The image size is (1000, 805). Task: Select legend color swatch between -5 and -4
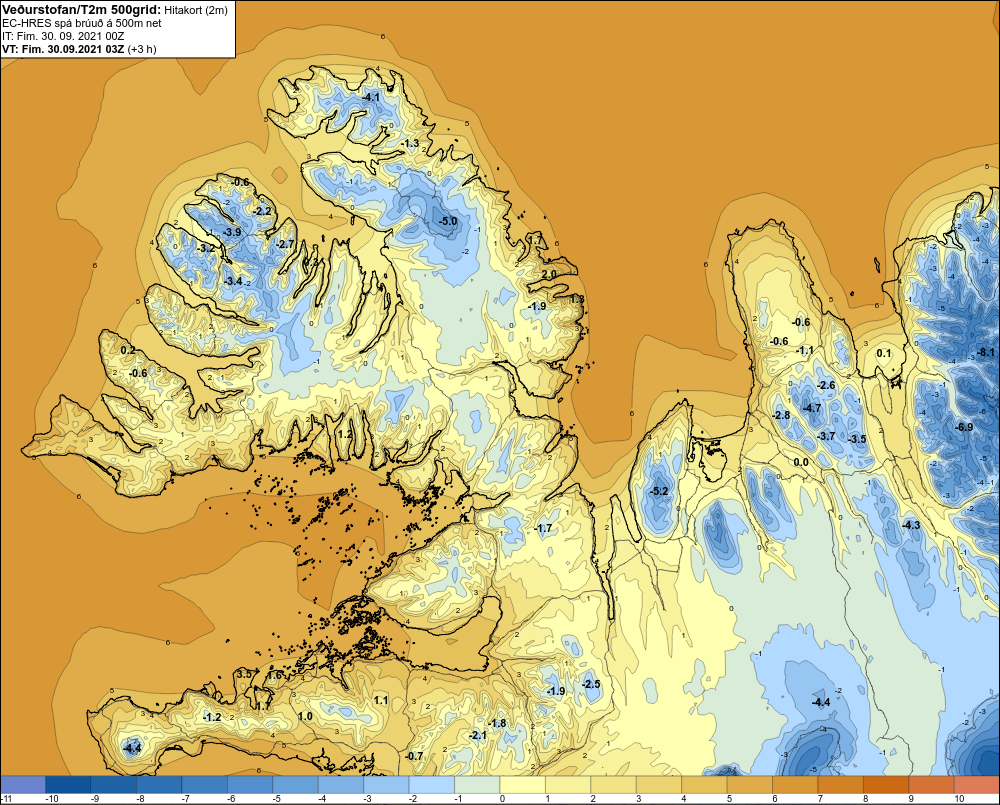click(x=295, y=784)
